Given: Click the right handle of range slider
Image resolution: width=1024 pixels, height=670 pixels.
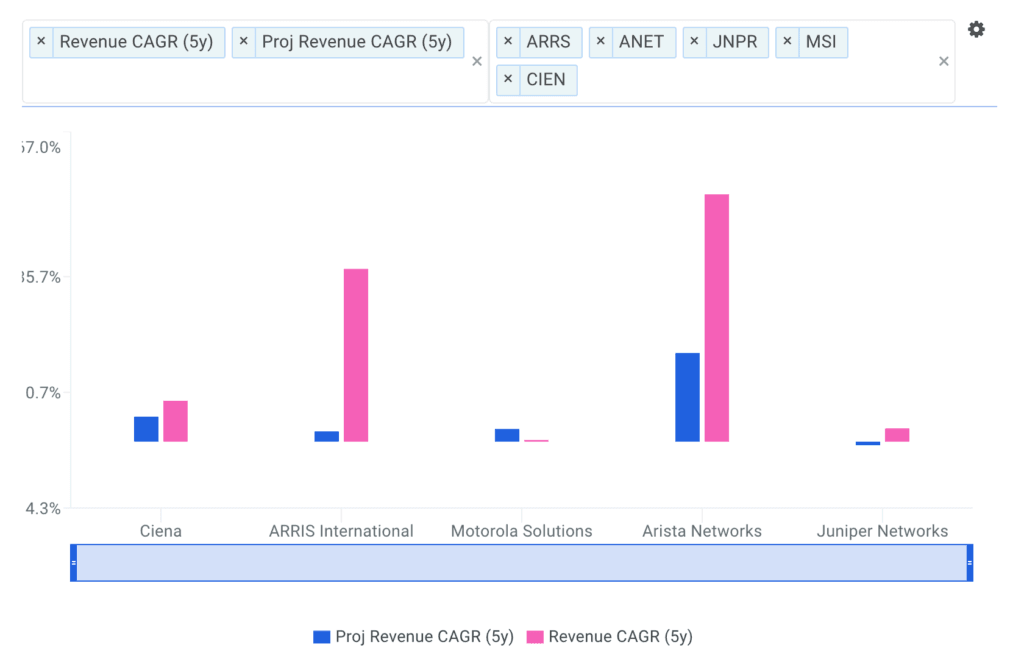Looking at the screenshot, I should tap(969, 563).
